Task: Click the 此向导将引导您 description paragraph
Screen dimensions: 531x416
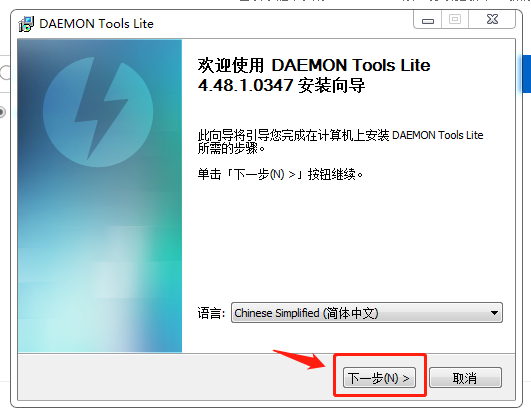Action: (340, 142)
